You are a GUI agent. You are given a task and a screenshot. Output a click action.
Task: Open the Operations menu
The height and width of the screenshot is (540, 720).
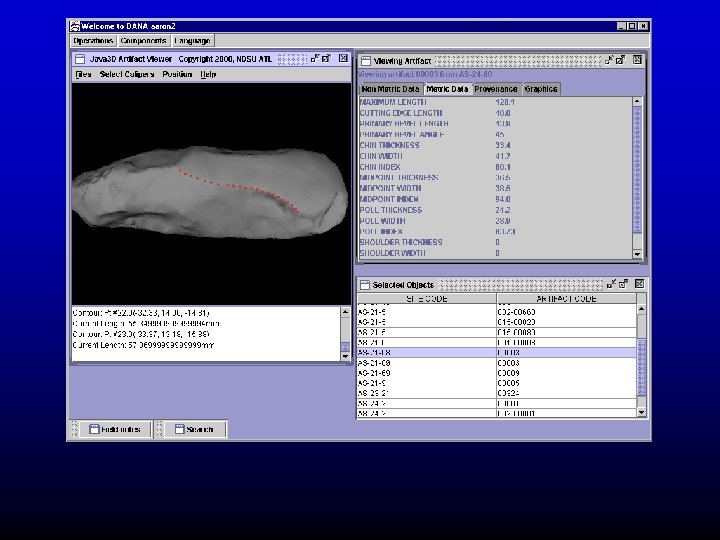[93, 41]
